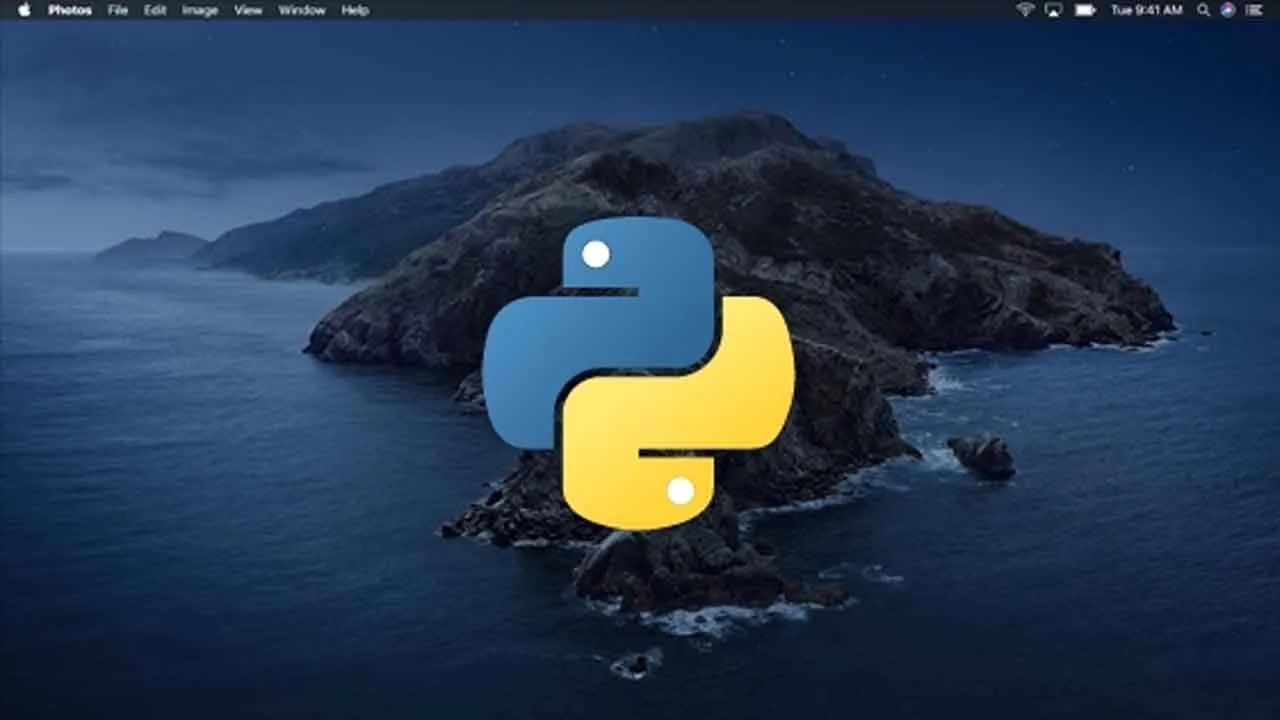Screen dimensions: 1280x720
Task: Open the Apple menu
Action: (24, 10)
